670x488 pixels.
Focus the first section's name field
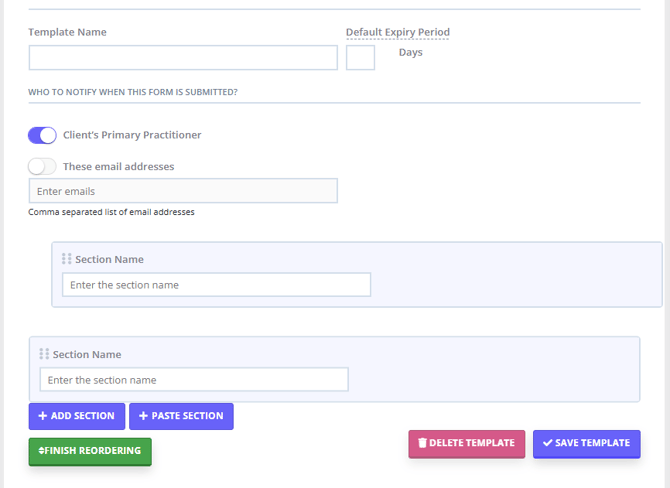coord(216,285)
